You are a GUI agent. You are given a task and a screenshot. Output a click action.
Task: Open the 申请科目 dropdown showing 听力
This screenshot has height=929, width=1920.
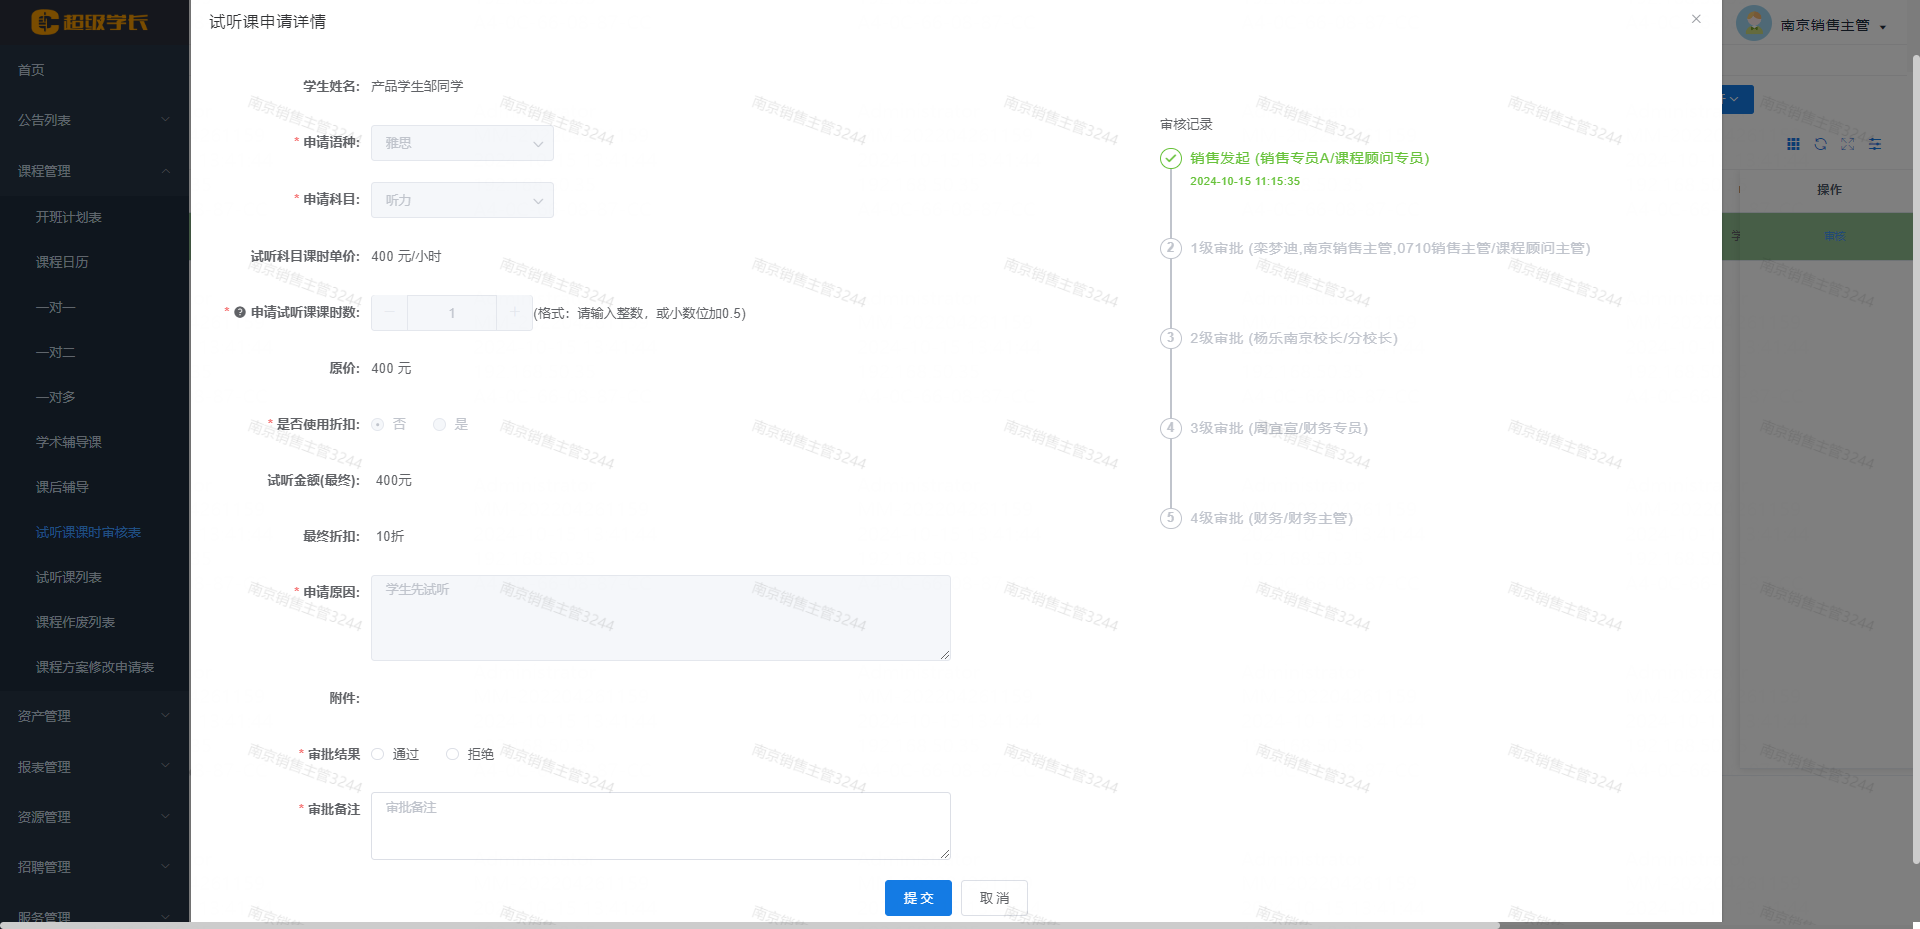pos(462,200)
